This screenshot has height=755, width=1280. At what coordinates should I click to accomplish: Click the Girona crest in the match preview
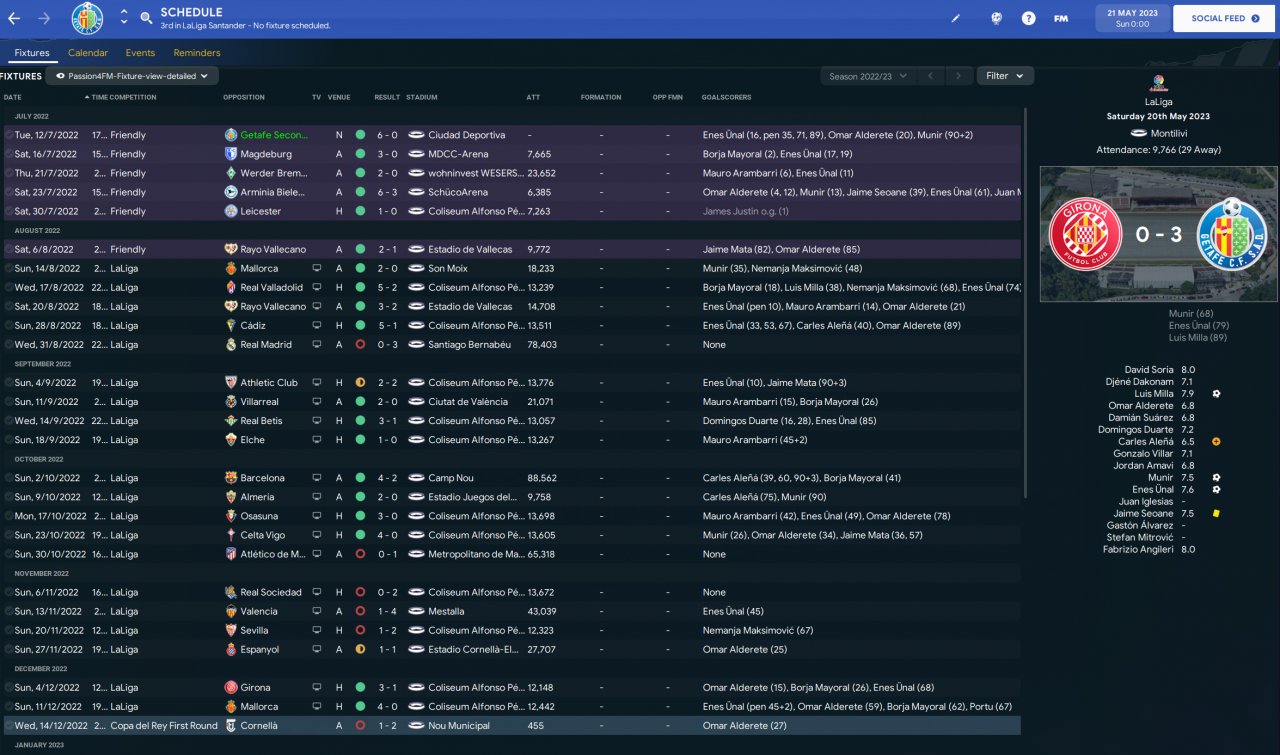[x=1084, y=234]
